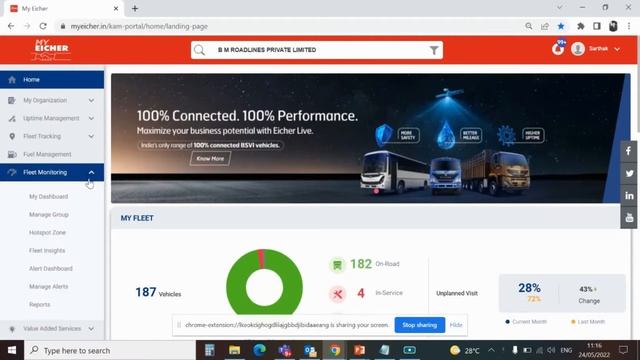The height and width of the screenshot is (360, 640).
Task: Open Fuel Management
Action: (x=47, y=154)
